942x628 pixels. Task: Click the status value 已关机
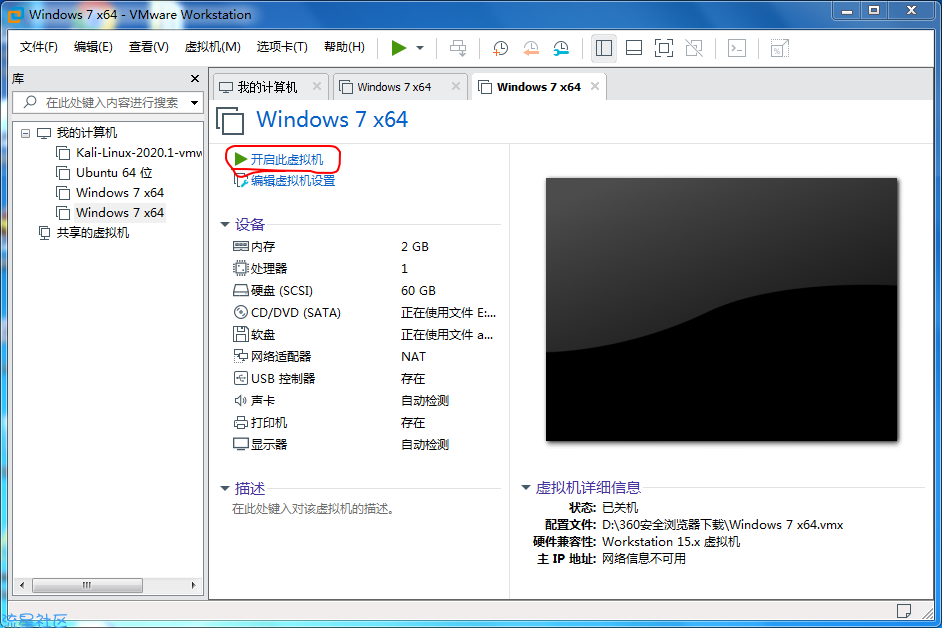tap(620, 508)
